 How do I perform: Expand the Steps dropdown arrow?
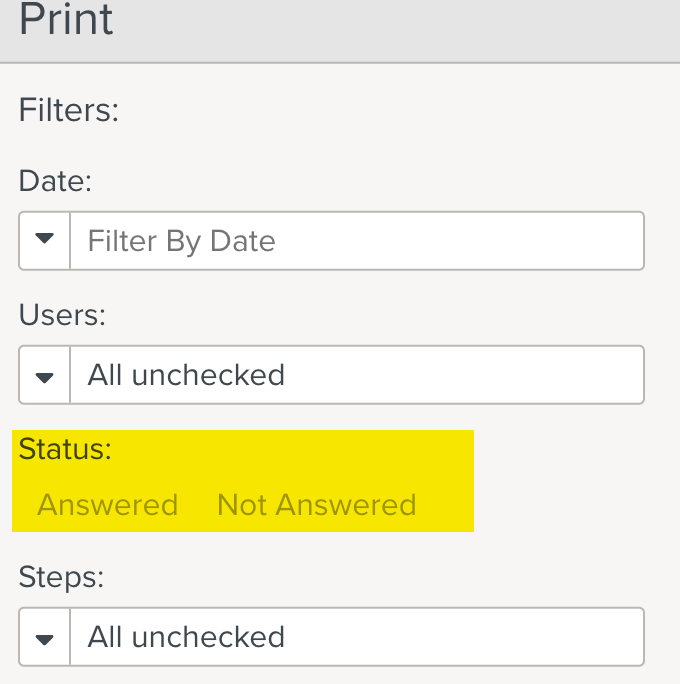[44, 637]
